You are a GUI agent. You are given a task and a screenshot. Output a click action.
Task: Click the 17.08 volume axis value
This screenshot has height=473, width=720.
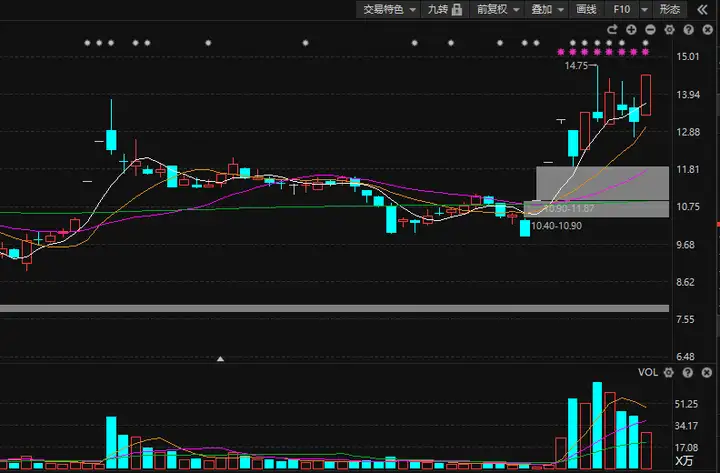pos(686,447)
